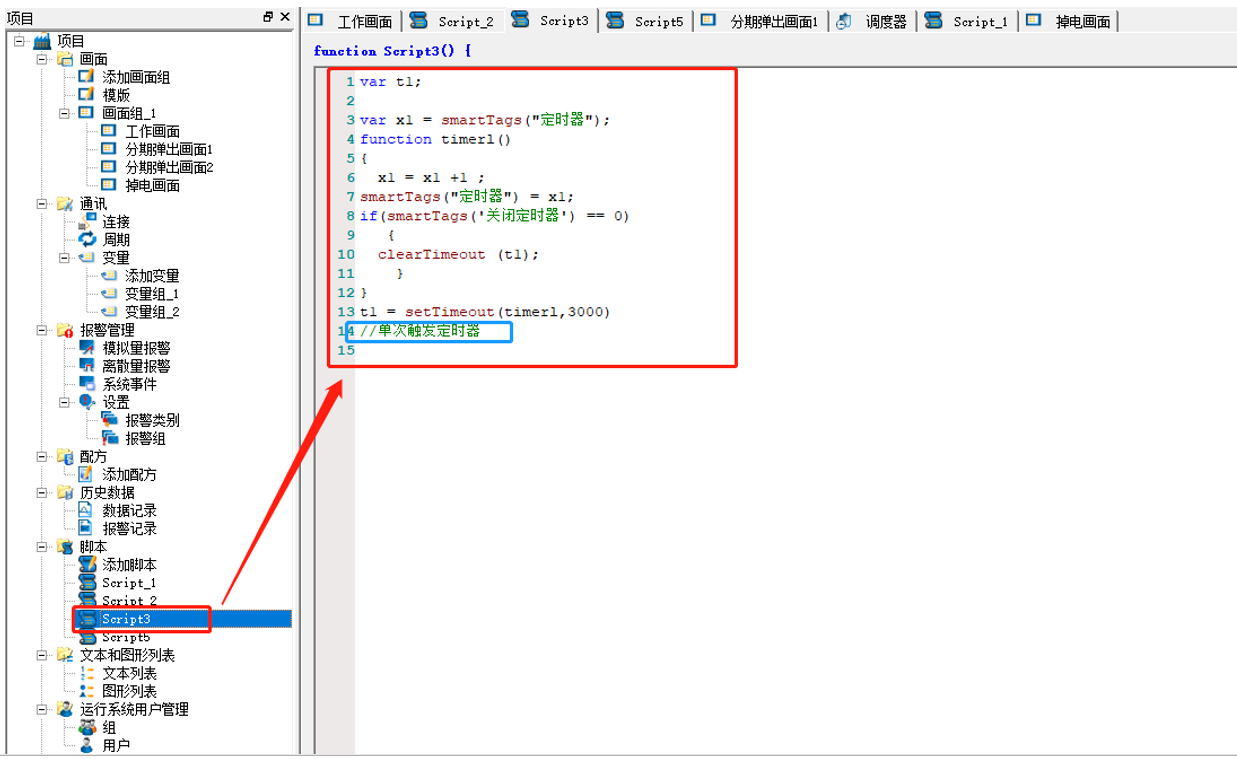Click the 添加变量 add tag icon
1237x759 pixels.
[109, 275]
